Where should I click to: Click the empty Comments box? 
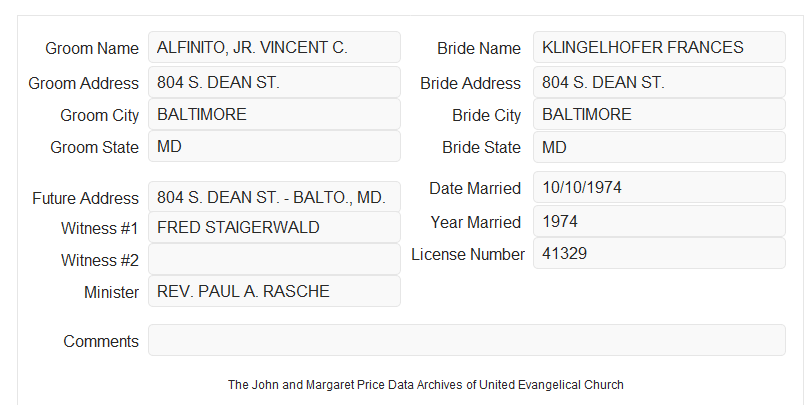coord(467,340)
